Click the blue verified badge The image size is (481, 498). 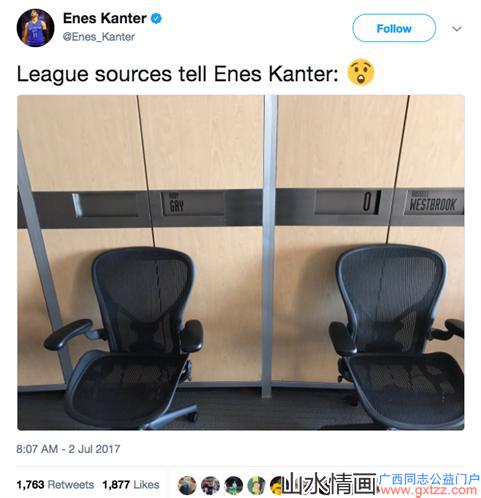pos(156,18)
